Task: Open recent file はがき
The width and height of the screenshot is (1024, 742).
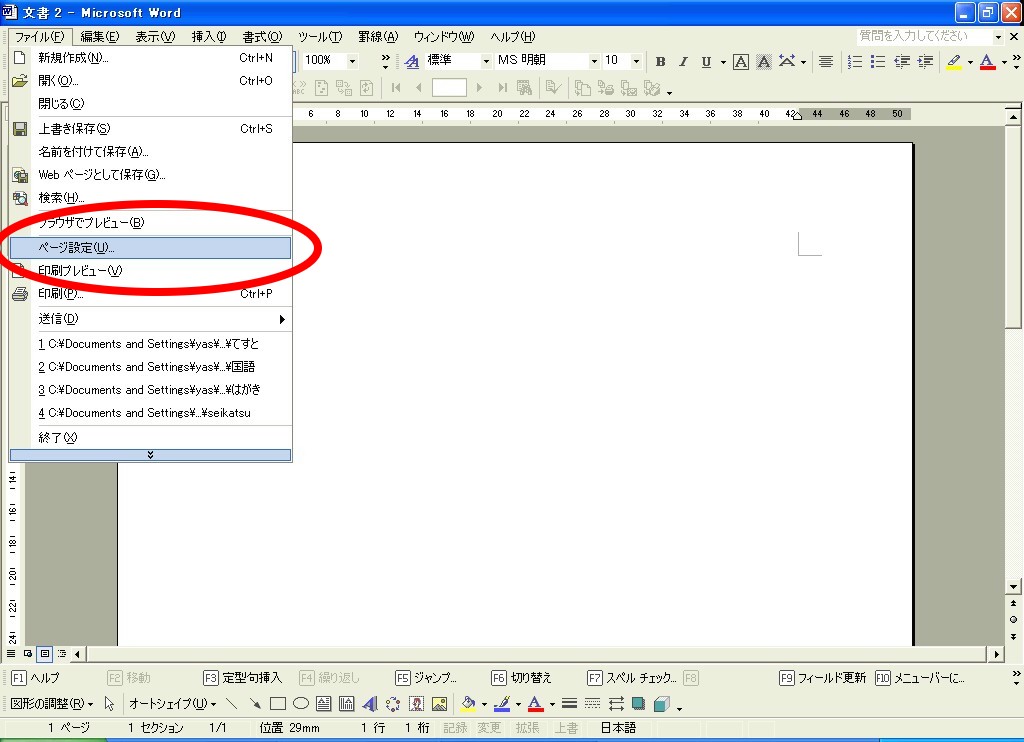Action: coord(150,389)
